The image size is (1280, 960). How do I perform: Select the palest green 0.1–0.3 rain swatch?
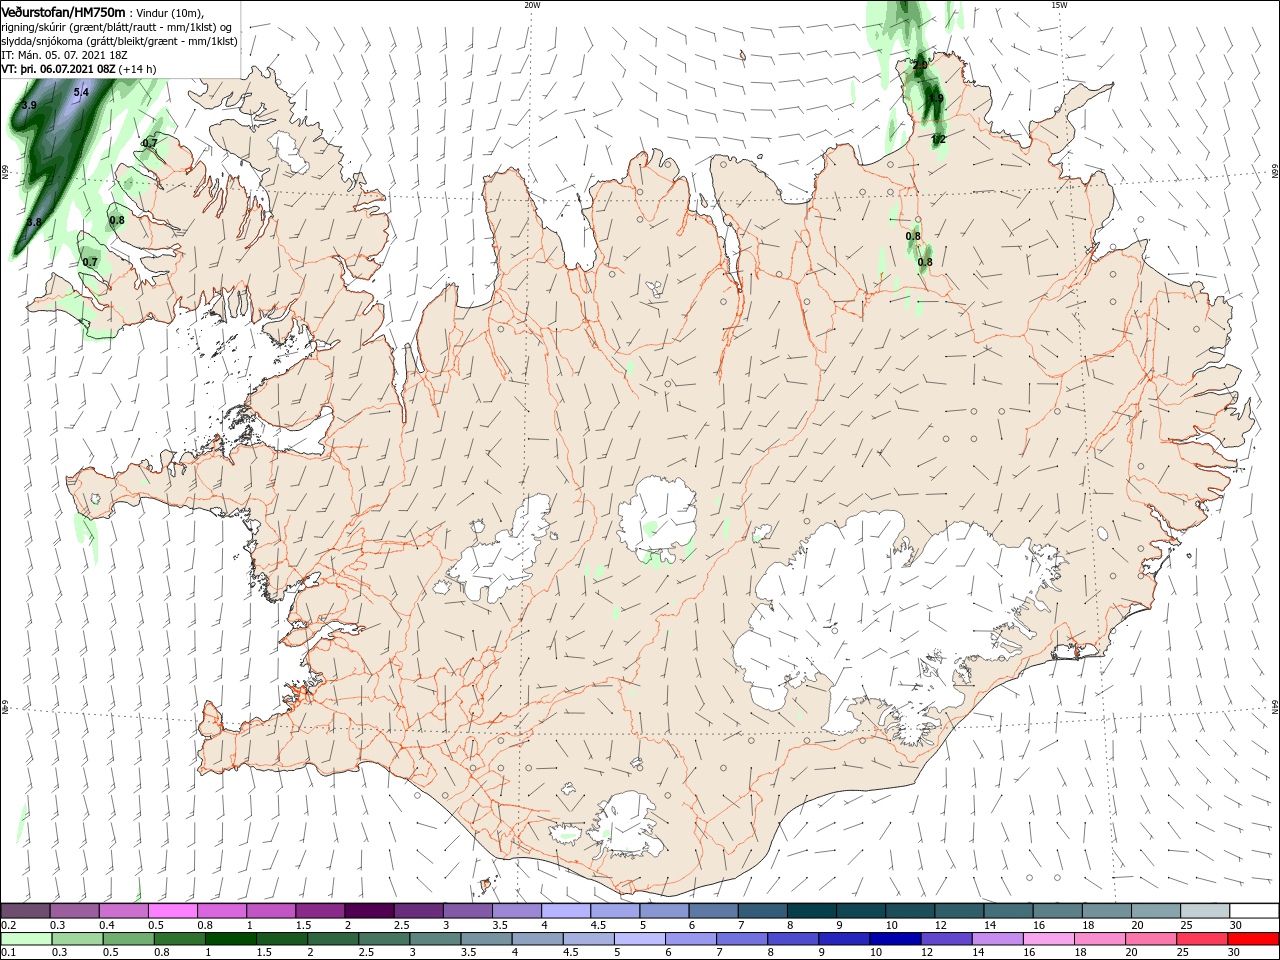tap(26, 939)
